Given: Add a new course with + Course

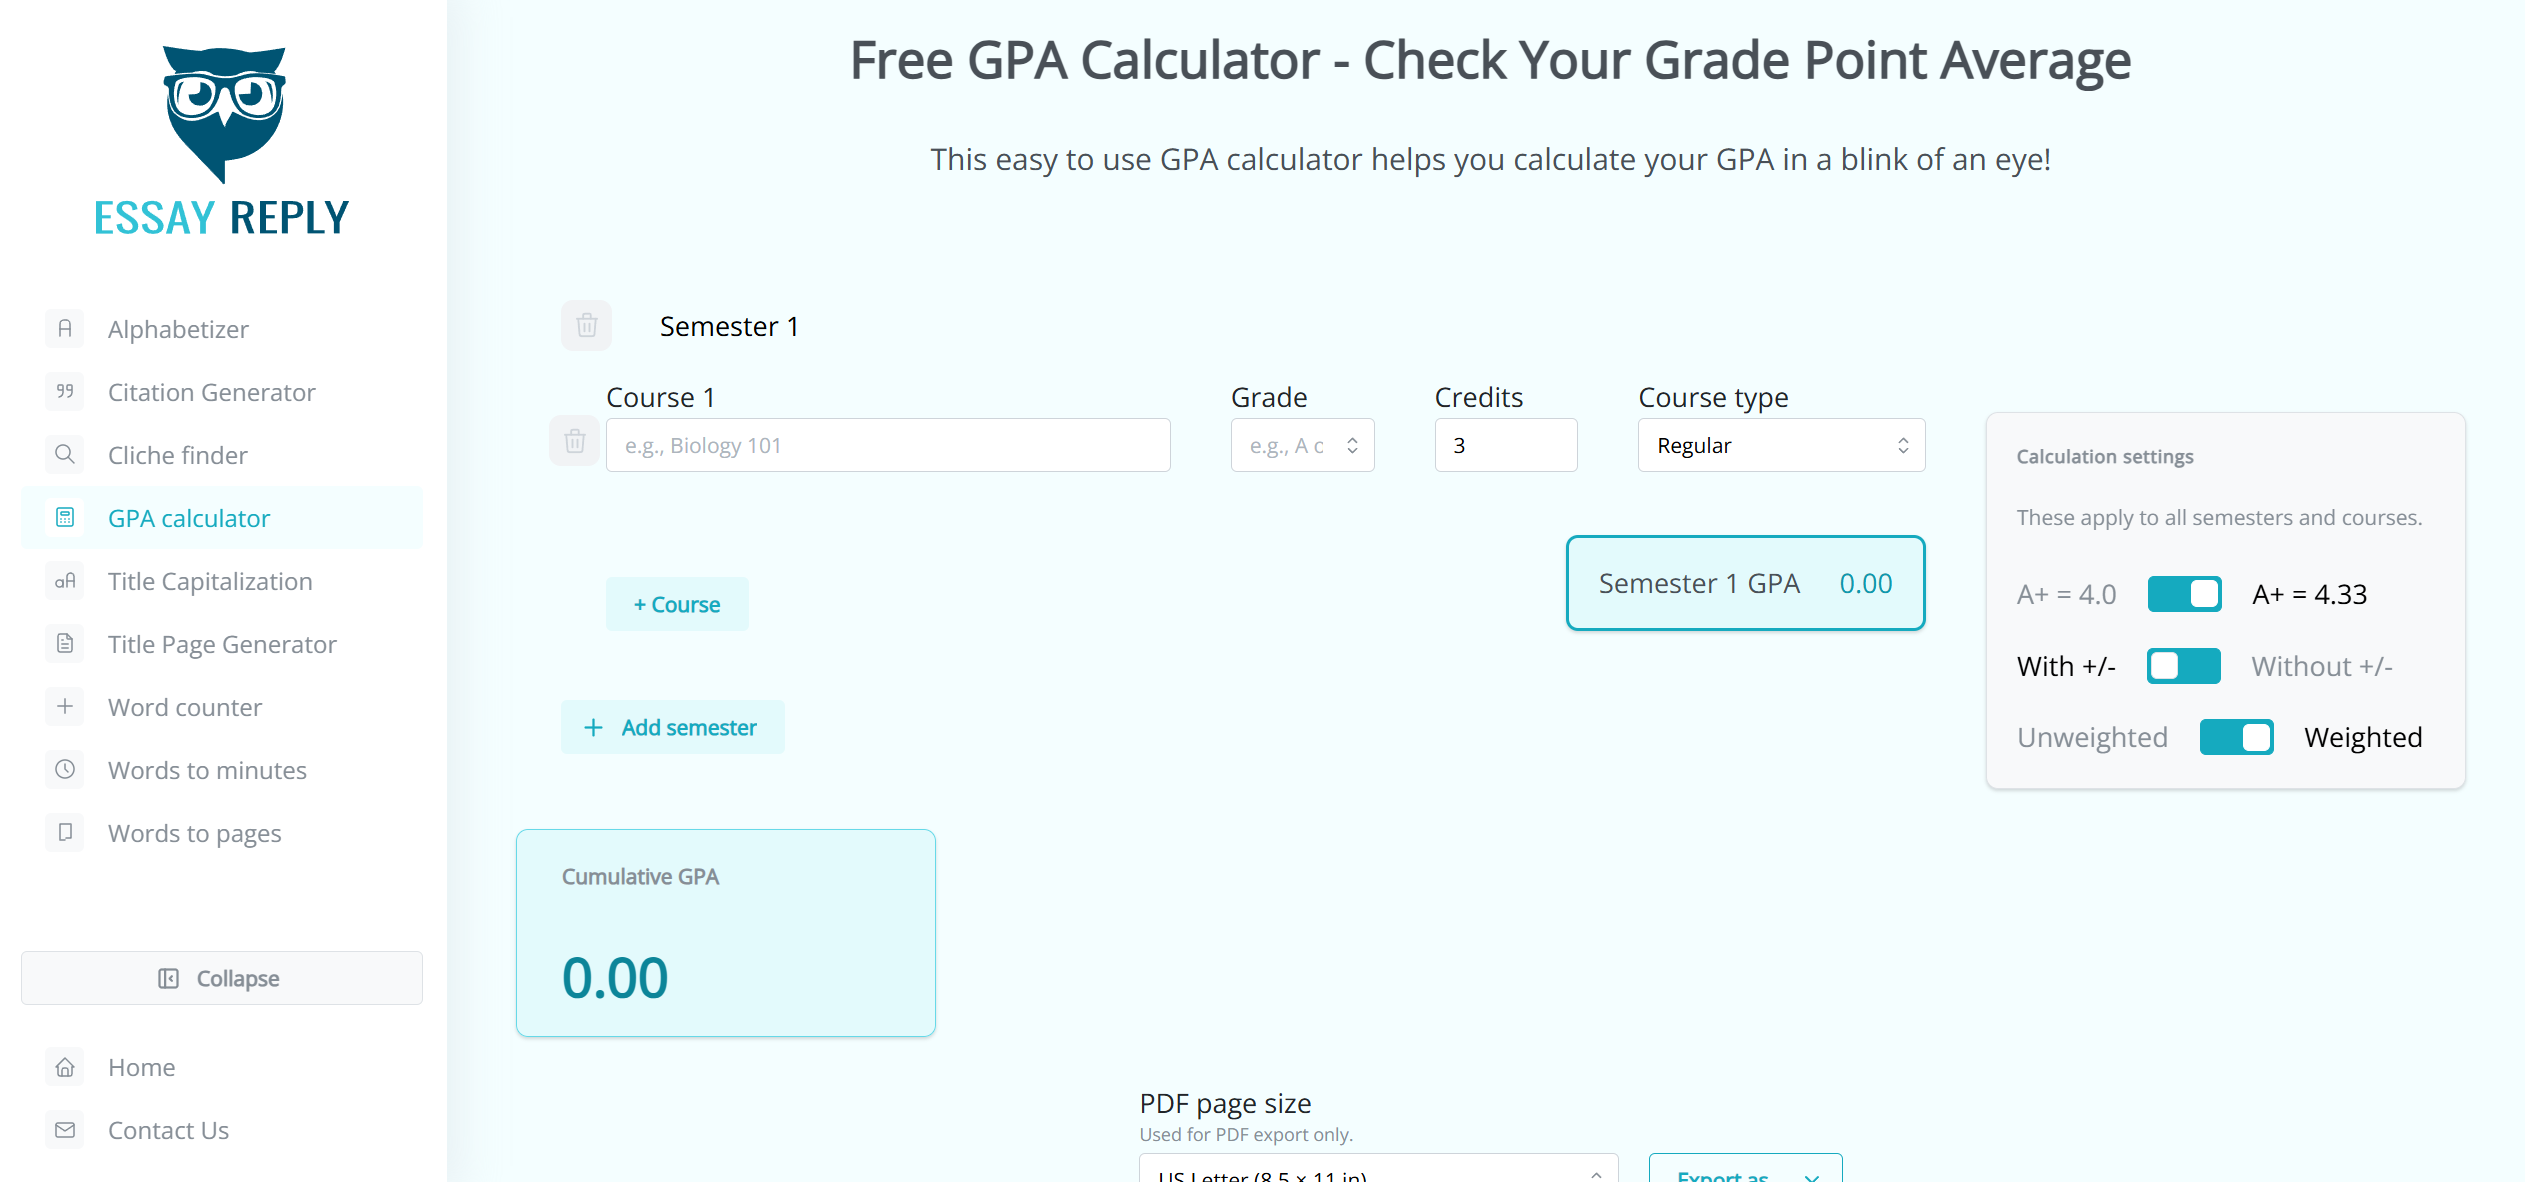Looking at the screenshot, I should 677,604.
